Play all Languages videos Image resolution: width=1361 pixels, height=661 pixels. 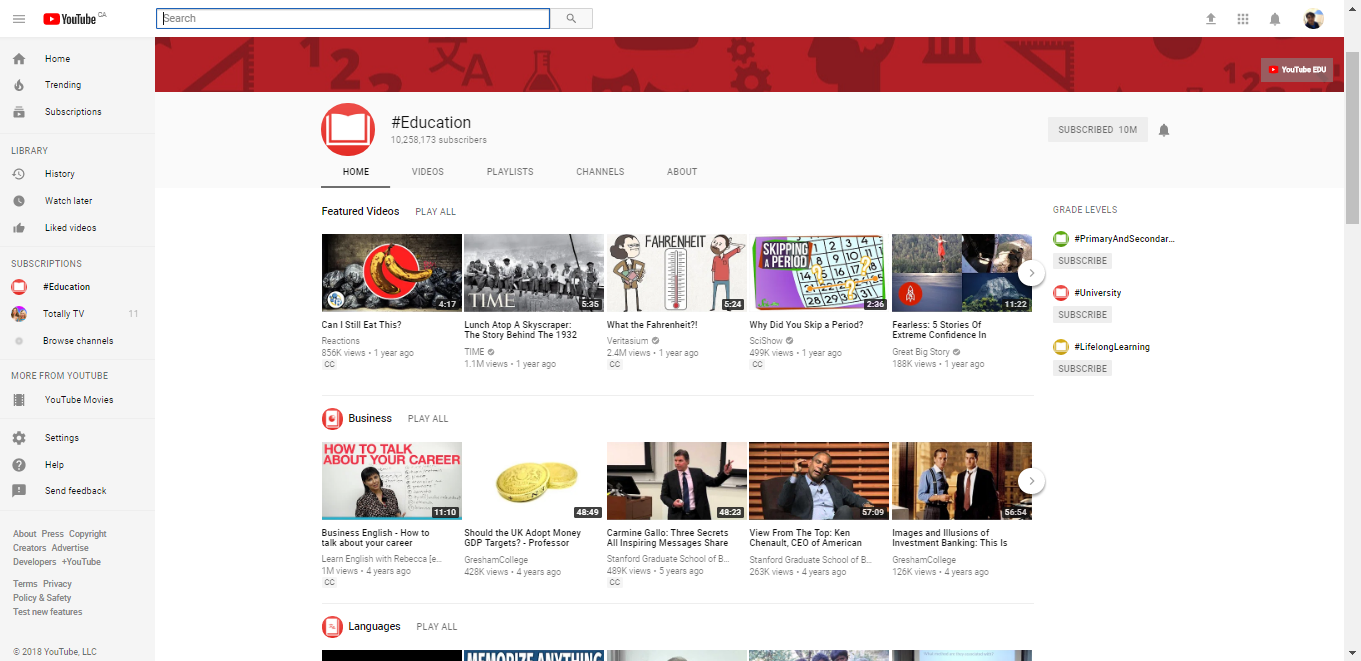[437, 627]
